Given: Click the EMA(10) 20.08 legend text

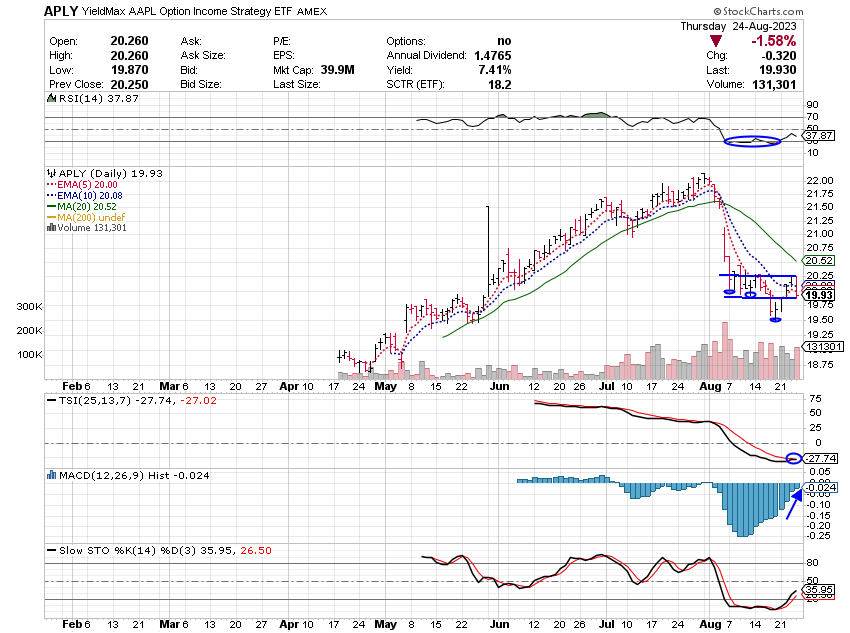Looking at the screenshot, I should pos(90,196).
